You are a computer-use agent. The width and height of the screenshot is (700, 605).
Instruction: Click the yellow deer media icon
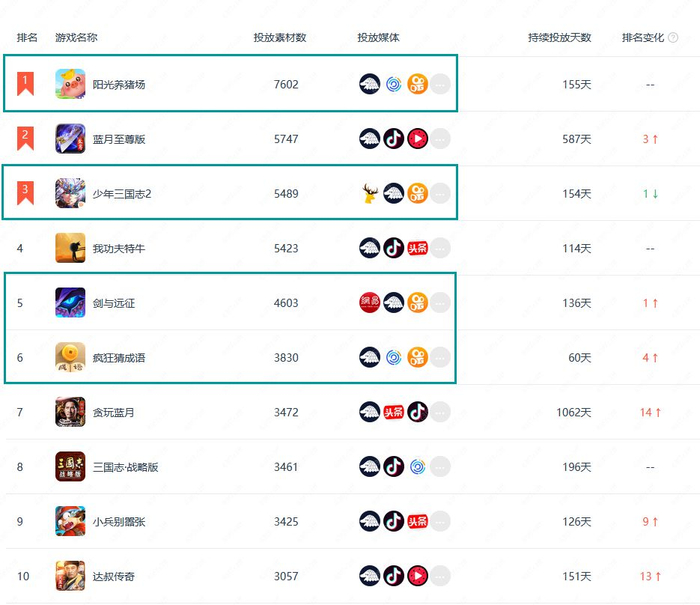[370, 193]
